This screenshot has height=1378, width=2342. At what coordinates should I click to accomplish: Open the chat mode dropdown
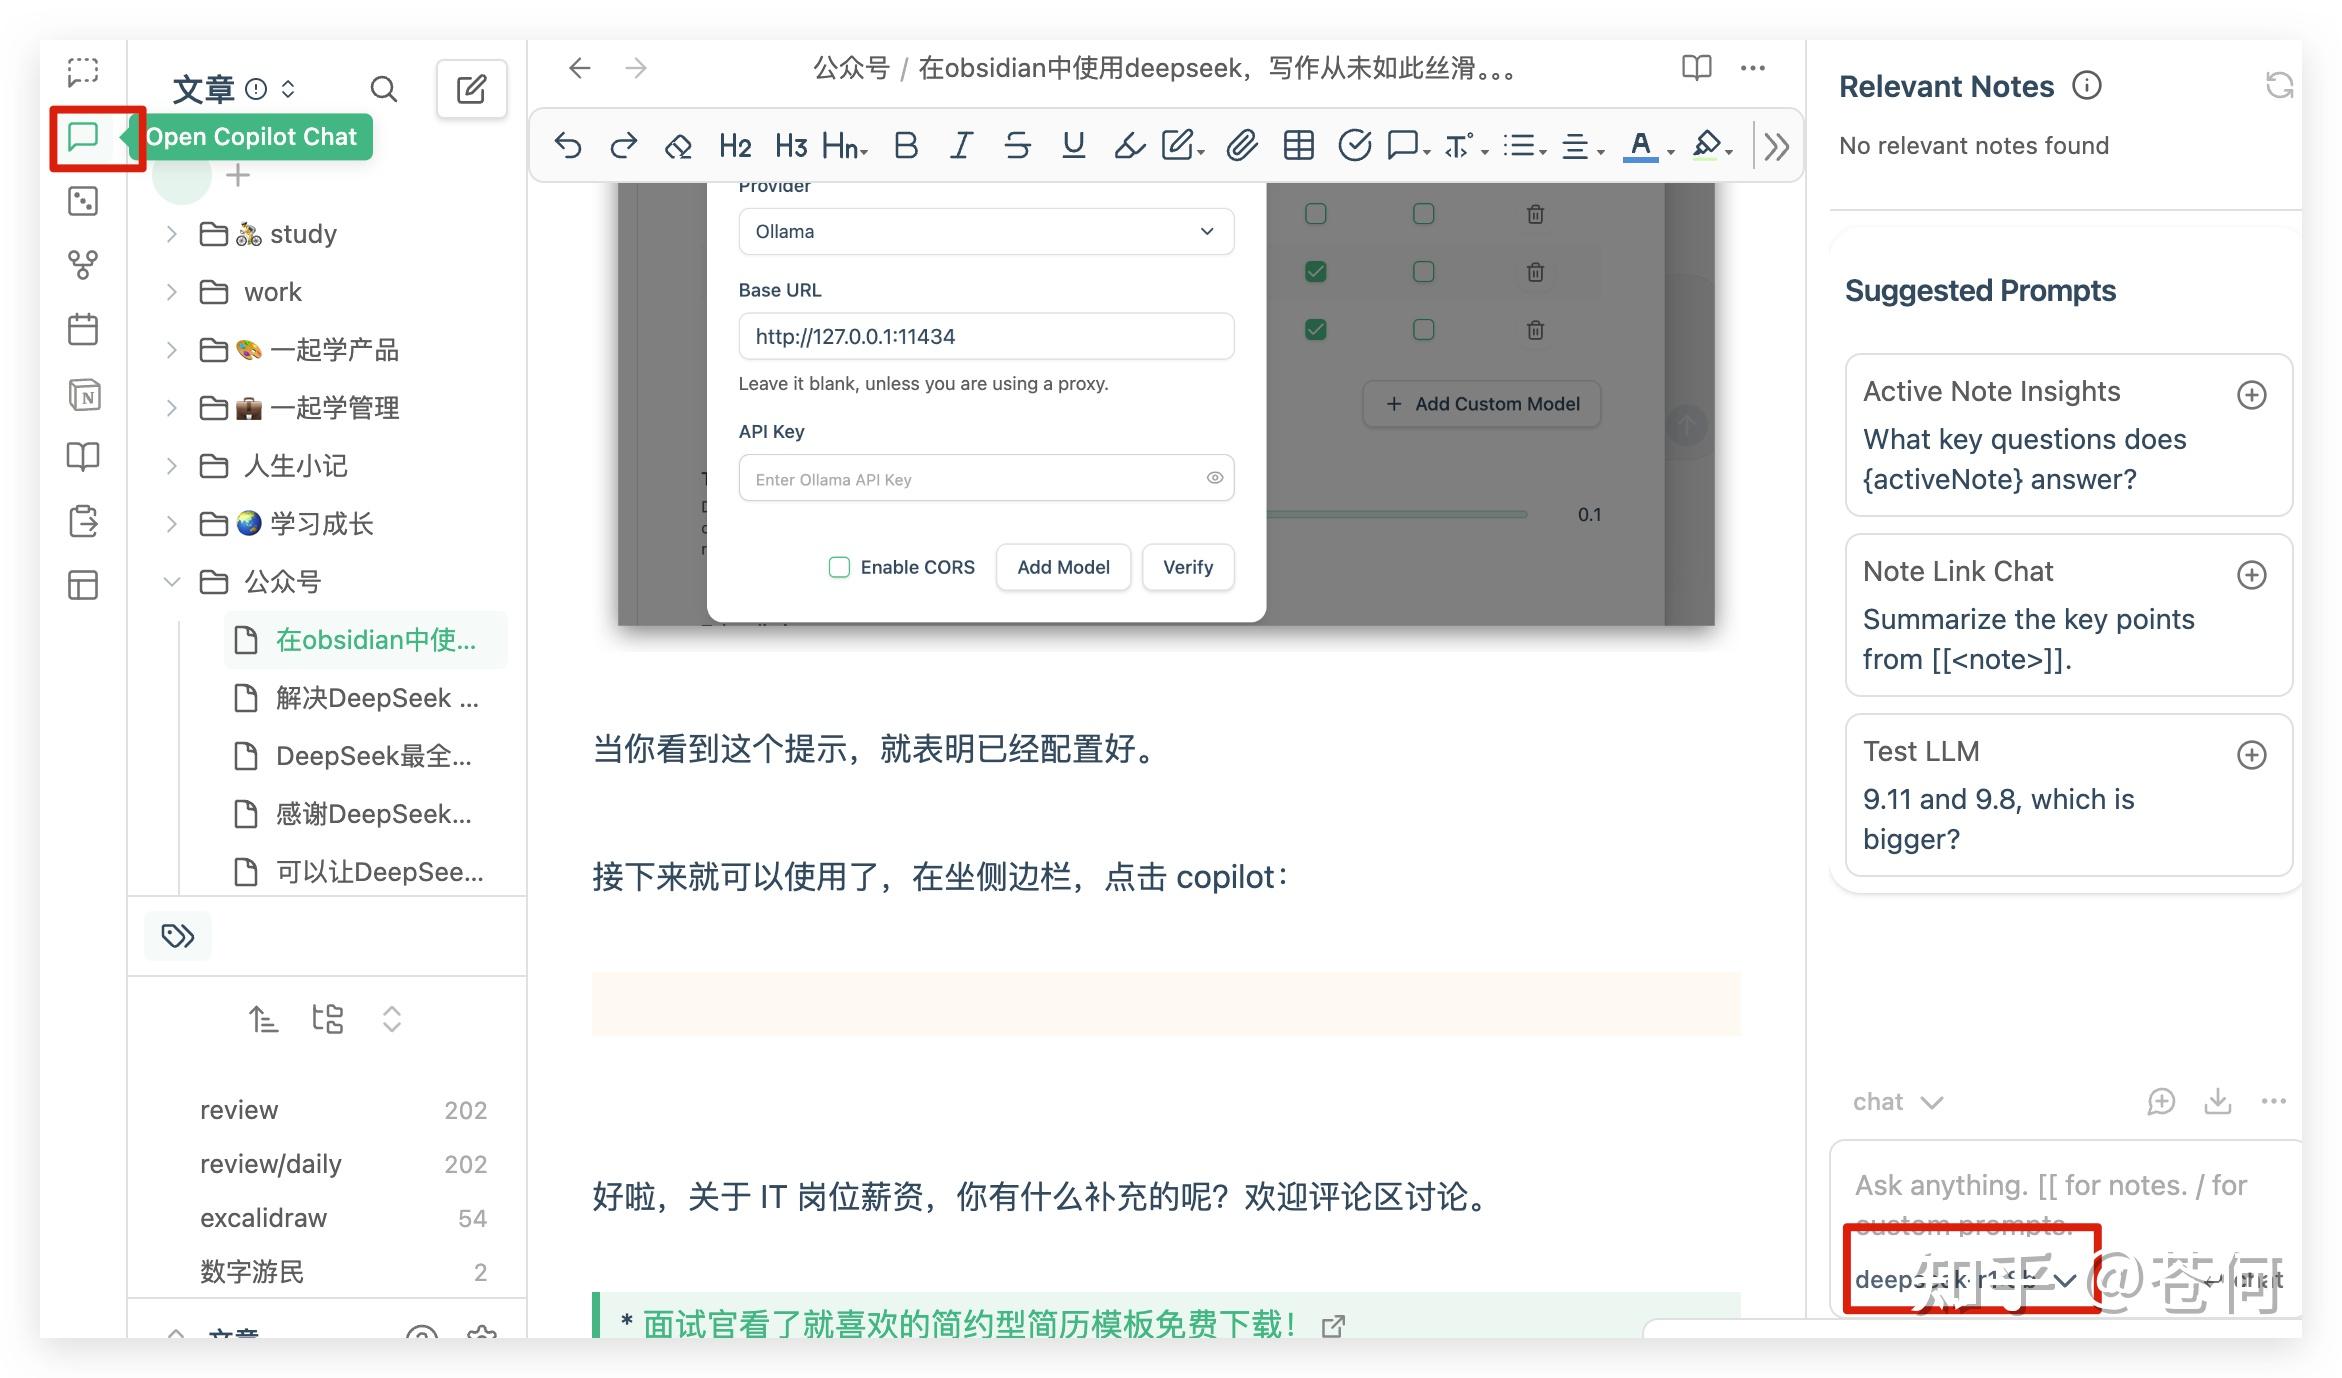pyautogui.click(x=1896, y=1101)
